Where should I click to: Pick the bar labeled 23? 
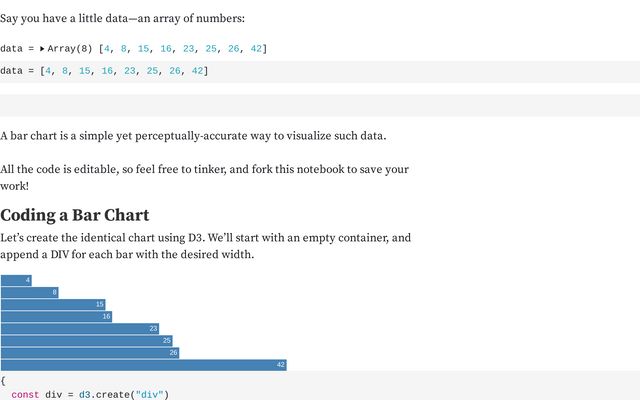pyautogui.click(x=80, y=328)
